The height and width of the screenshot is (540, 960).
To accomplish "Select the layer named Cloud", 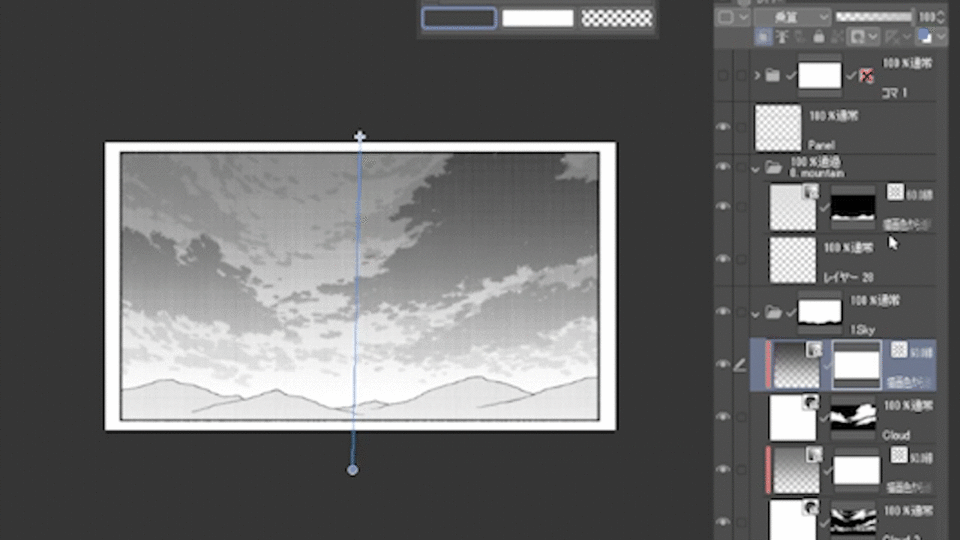I will pos(896,435).
